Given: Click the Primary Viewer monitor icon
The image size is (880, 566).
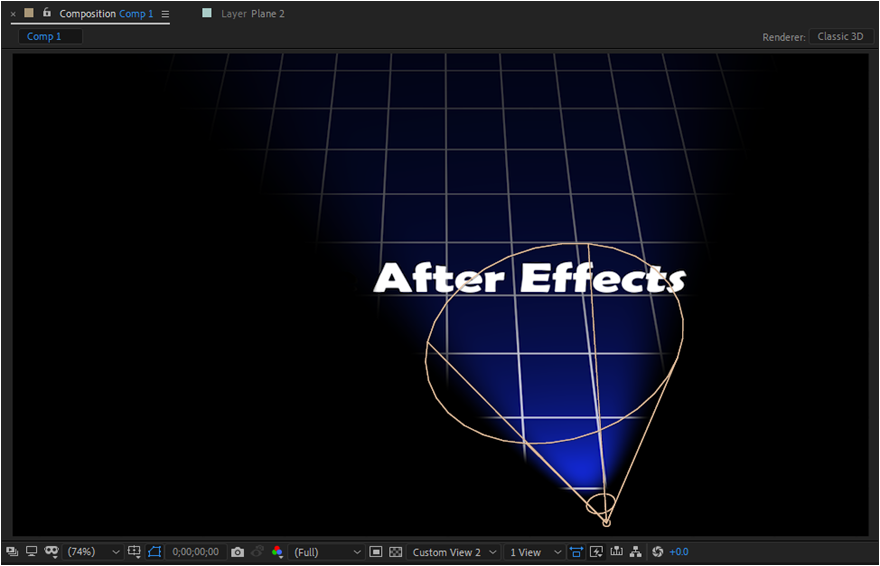Looking at the screenshot, I should coord(31,552).
